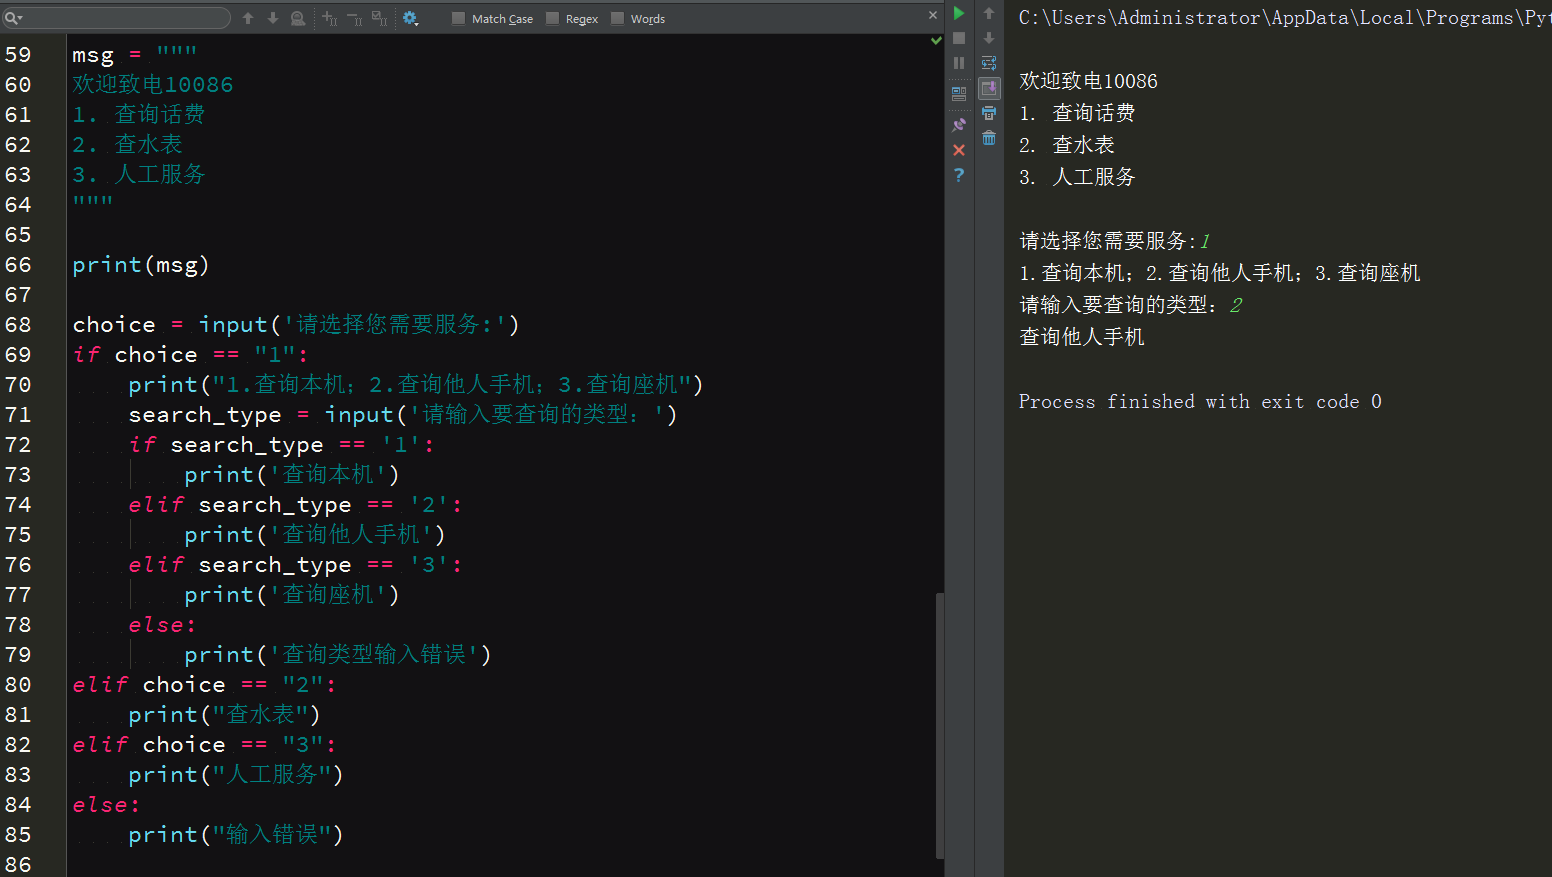Screen dimensions: 1552x877
Task: Clear the console with the trash icon
Action: click(x=989, y=138)
